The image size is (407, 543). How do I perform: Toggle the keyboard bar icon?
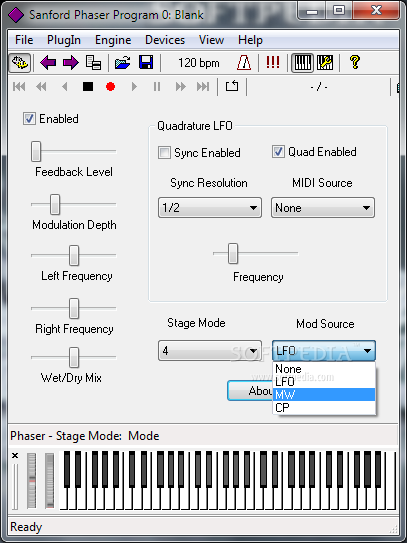302,63
